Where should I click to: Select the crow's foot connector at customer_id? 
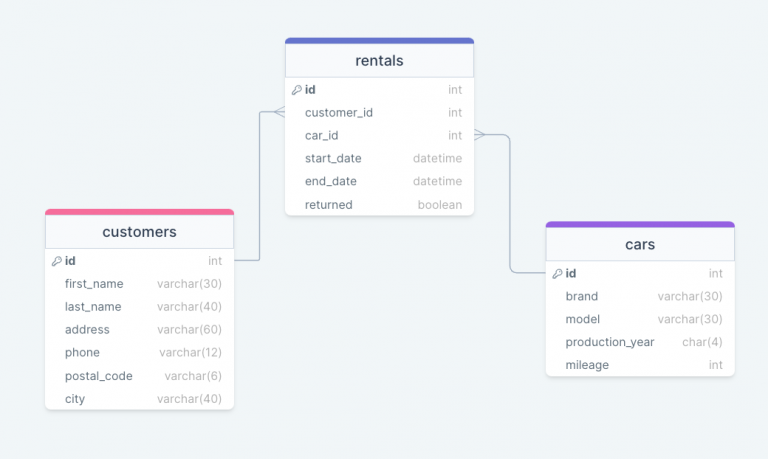[x=279, y=112]
